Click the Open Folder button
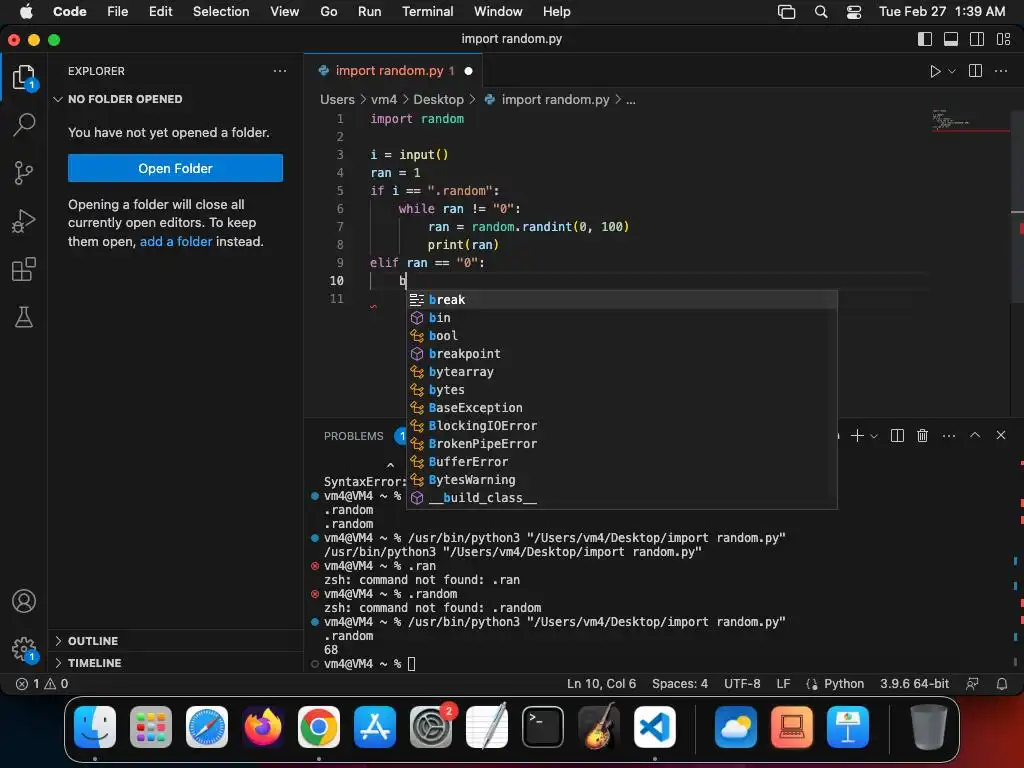The height and width of the screenshot is (768, 1024). (x=175, y=168)
